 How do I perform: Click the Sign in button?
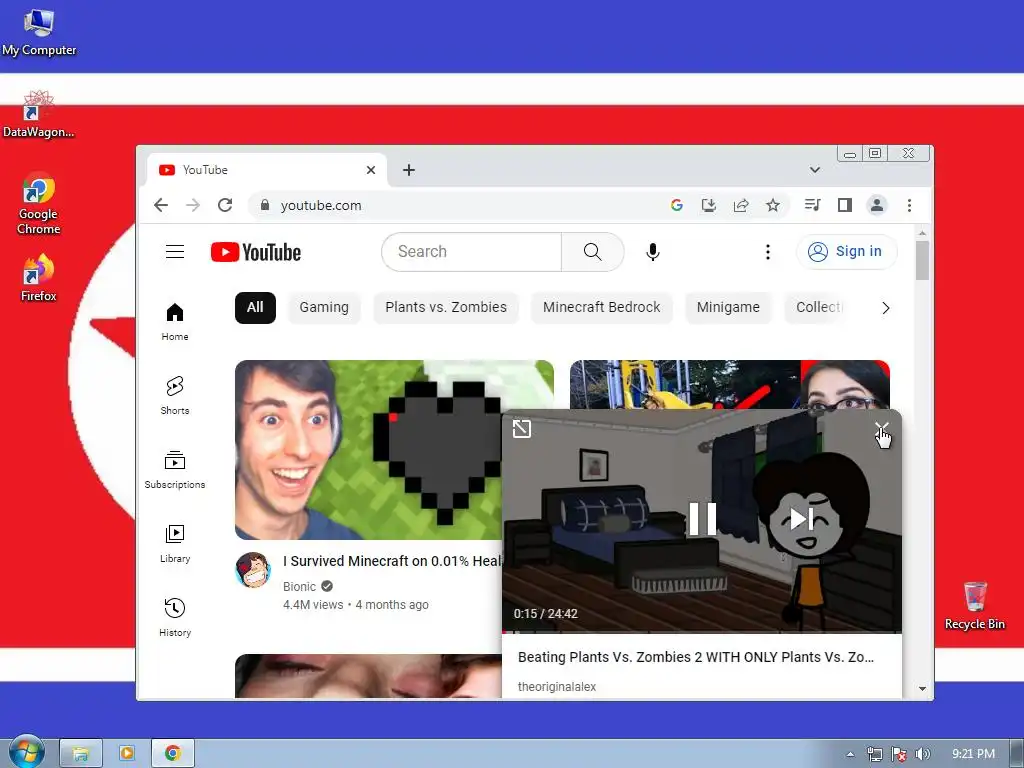[x=846, y=252]
